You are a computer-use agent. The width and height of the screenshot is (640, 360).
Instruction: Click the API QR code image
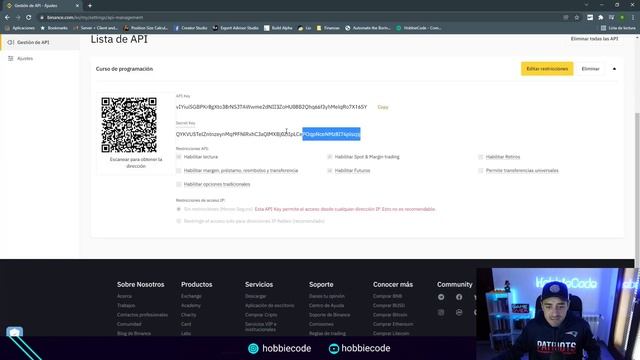coord(129,125)
